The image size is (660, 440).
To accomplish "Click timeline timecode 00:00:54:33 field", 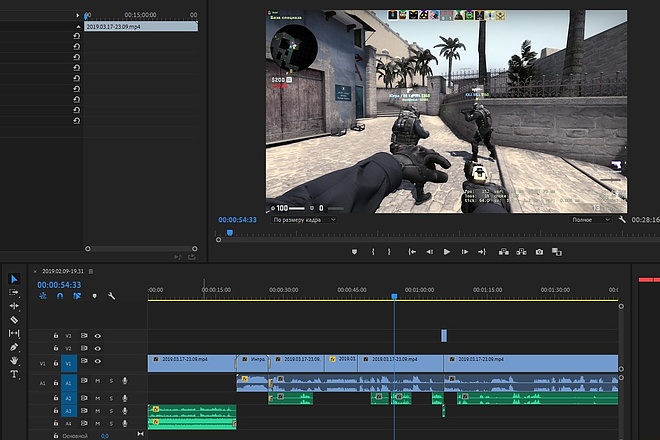I will [x=59, y=285].
